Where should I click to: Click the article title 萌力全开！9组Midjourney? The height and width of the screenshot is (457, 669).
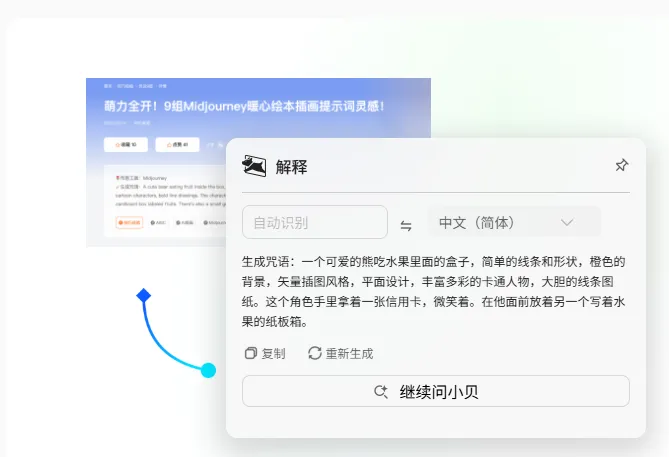[x=244, y=106]
